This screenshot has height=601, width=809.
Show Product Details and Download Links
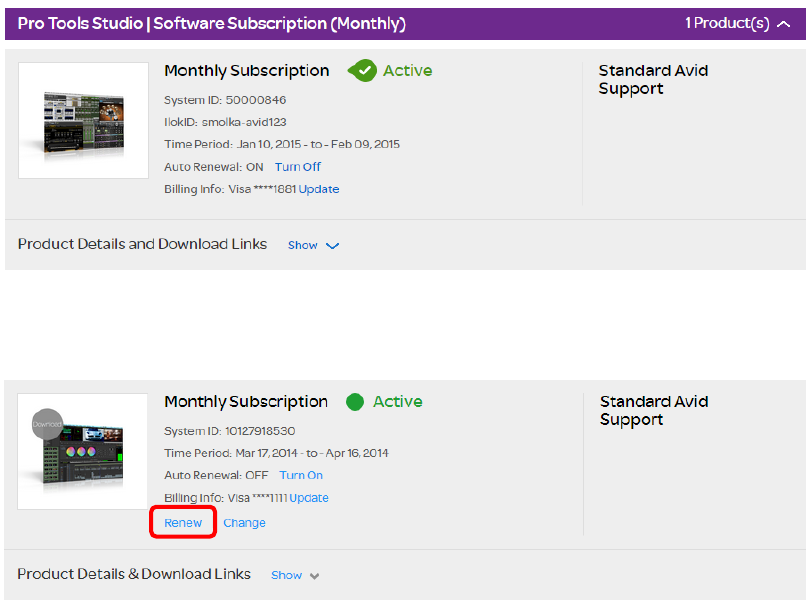[302, 245]
